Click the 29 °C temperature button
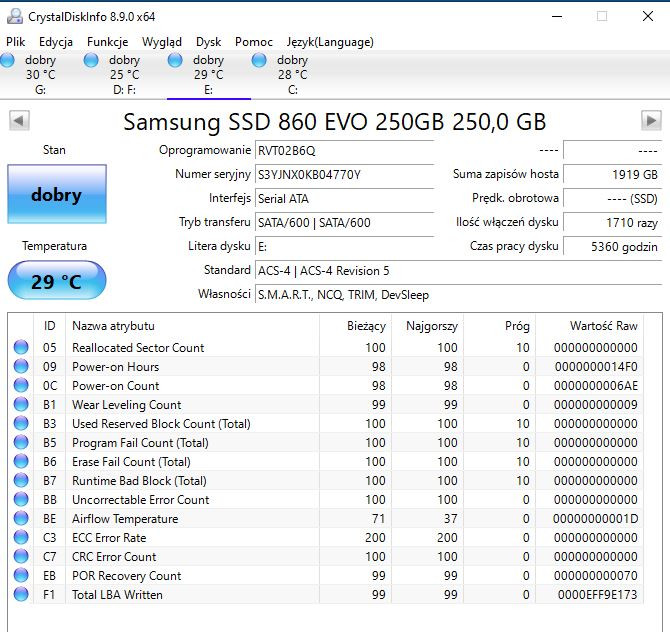Viewport: 670px width, 632px height. [57, 280]
